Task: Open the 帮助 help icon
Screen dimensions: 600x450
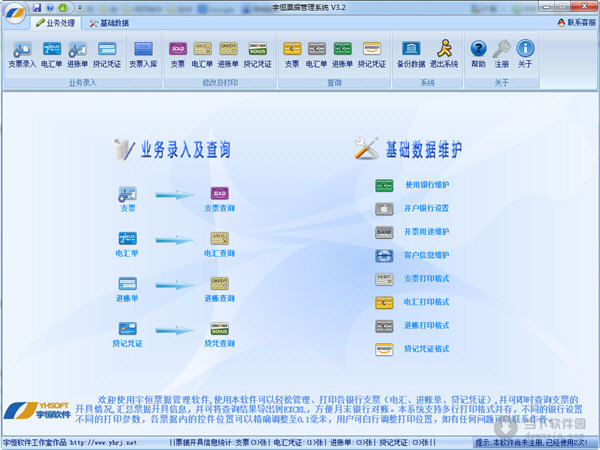Action: tap(478, 55)
